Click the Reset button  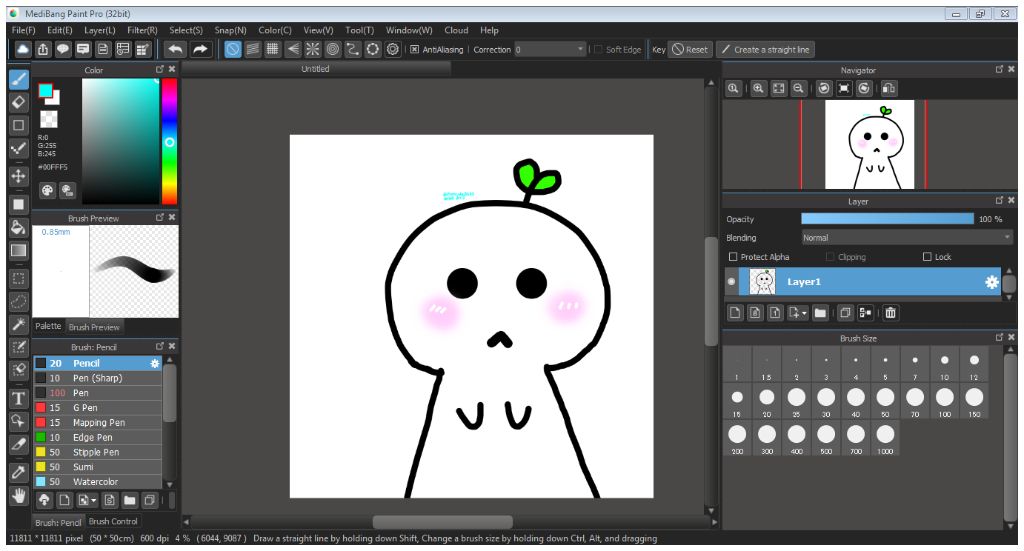point(690,49)
